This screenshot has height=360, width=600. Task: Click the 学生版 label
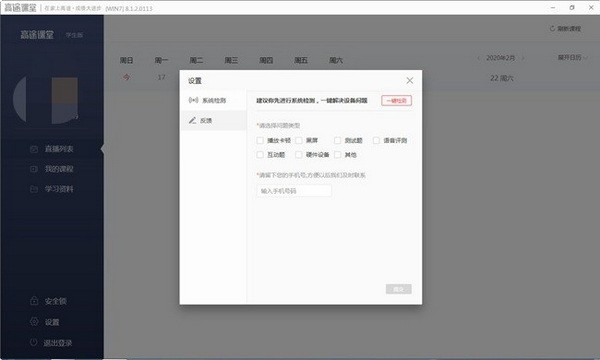[74, 35]
